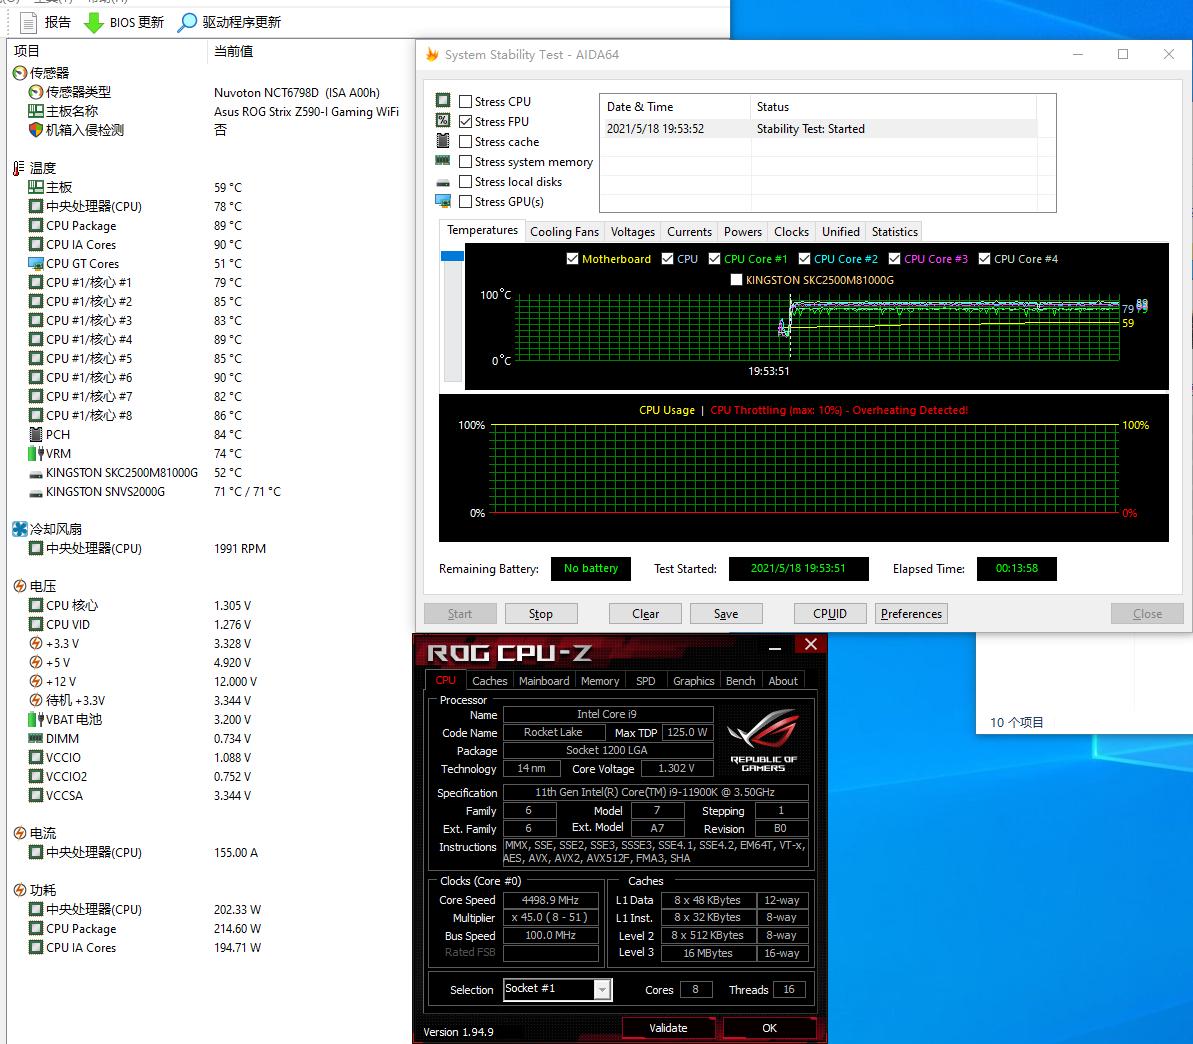Enable the KINGSTON SKC2500M81000G graph checkbox
The image size is (1193, 1044).
[737, 279]
